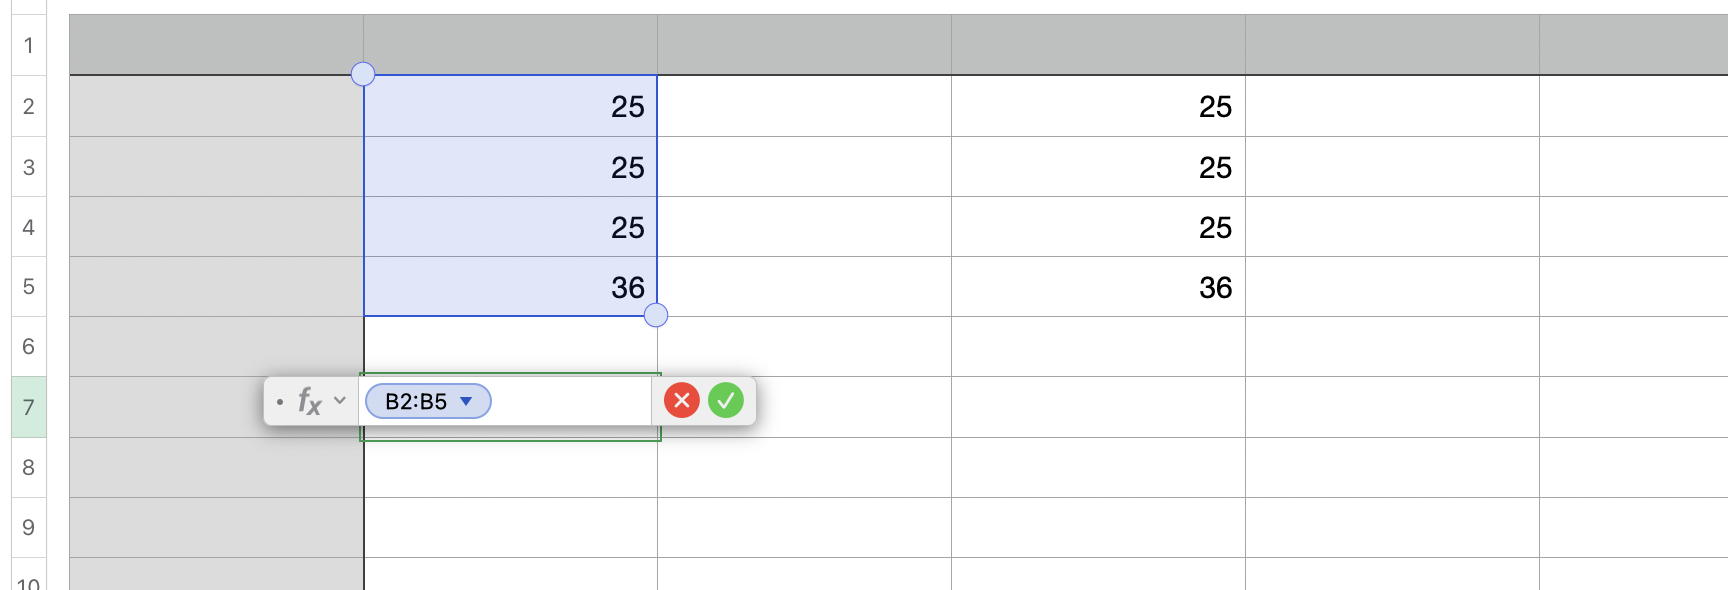Expand the chevron beside the fx symbol

[x=340, y=401]
